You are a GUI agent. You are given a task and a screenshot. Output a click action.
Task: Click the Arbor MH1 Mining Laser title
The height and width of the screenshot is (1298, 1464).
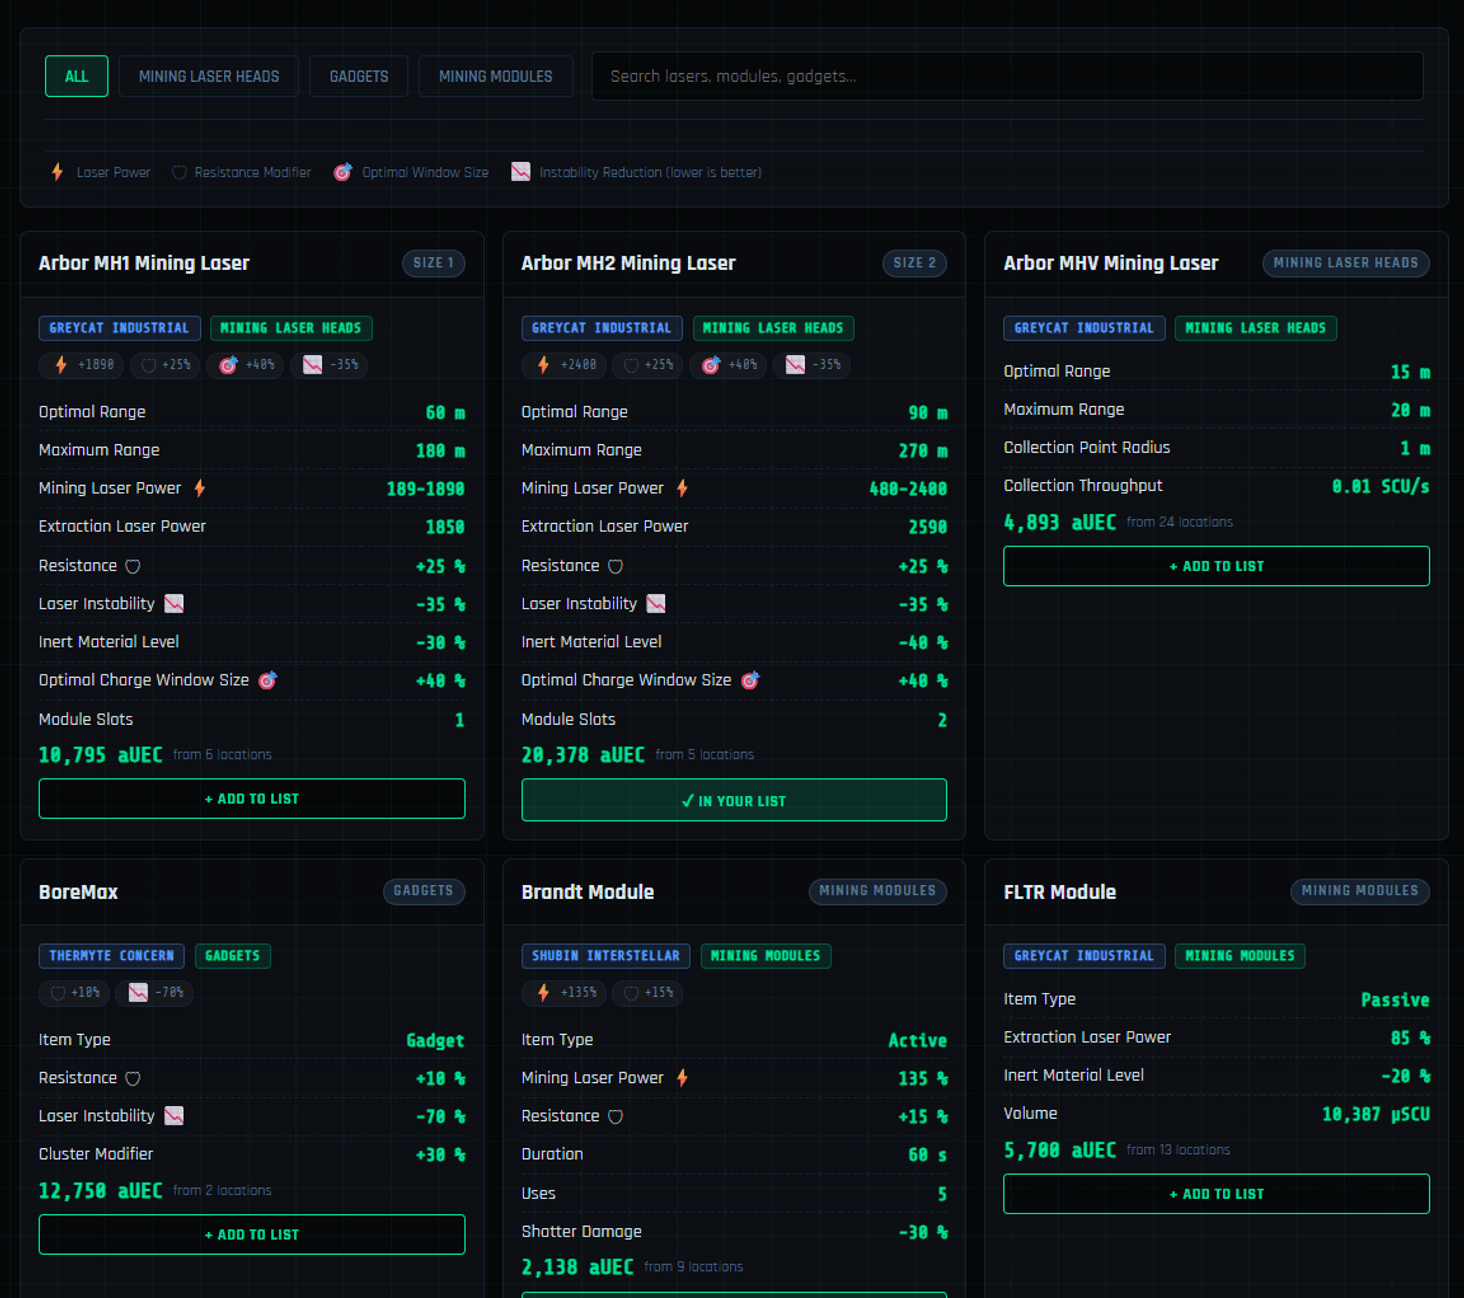pyautogui.click(x=144, y=263)
